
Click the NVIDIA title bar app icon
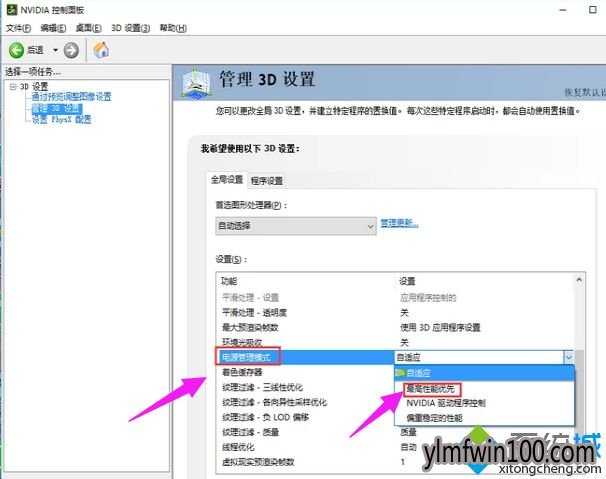click(x=12, y=10)
